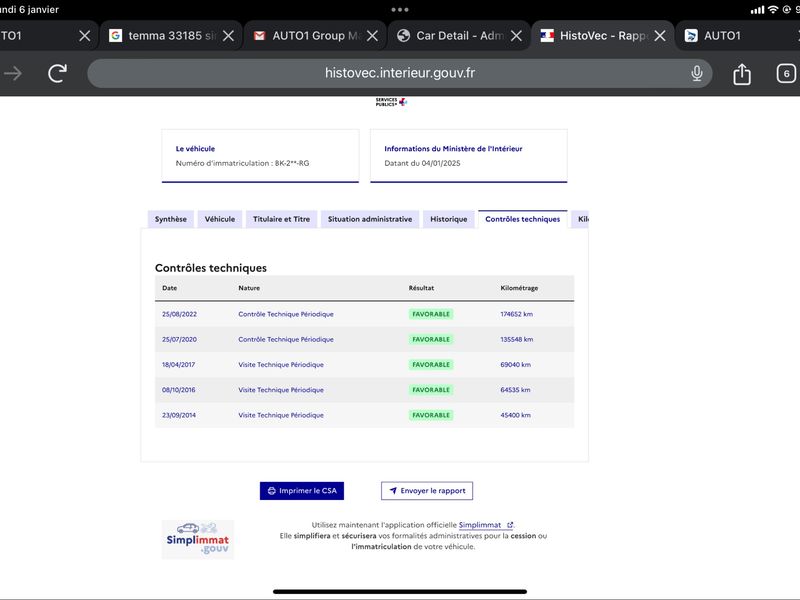The height and width of the screenshot is (600, 800).
Task: Click the Services Publics+ logo
Action: [x=391, y=102]
